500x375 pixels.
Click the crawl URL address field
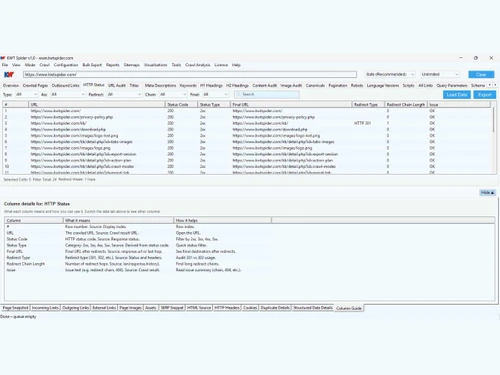tap(190, 74)
